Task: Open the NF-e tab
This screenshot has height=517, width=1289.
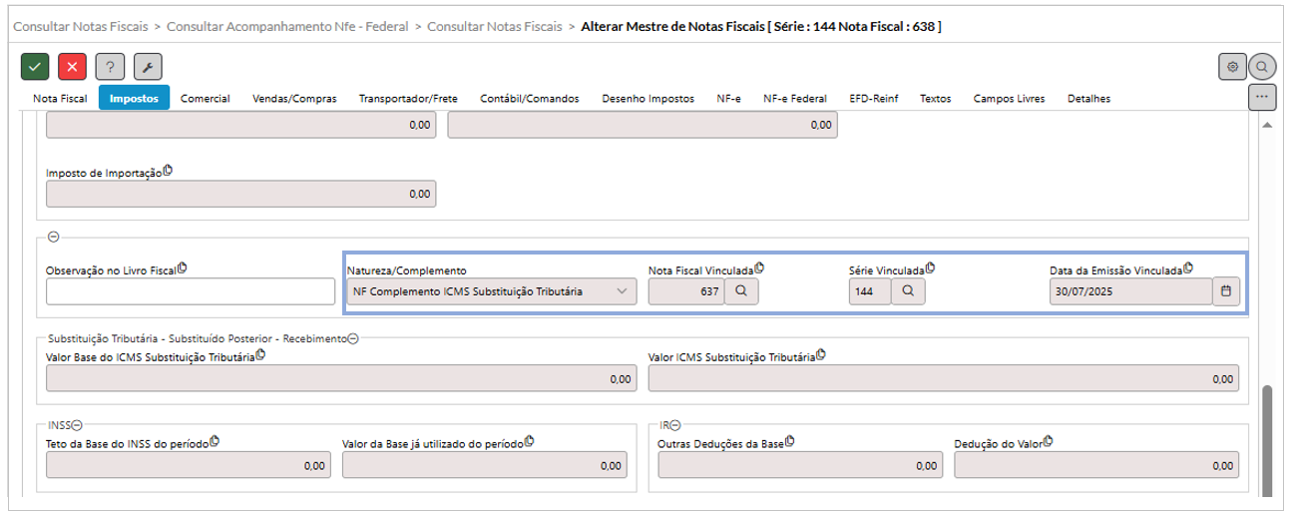Action: point(729,99)
